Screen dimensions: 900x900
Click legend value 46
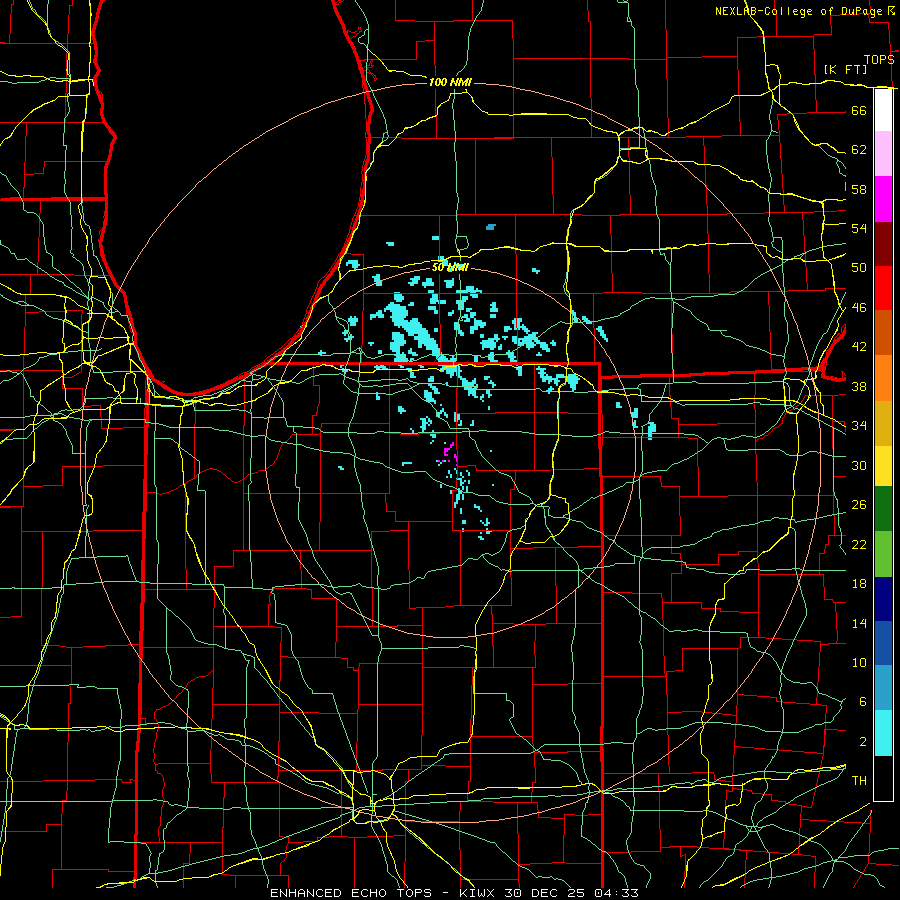pos(859,308)
